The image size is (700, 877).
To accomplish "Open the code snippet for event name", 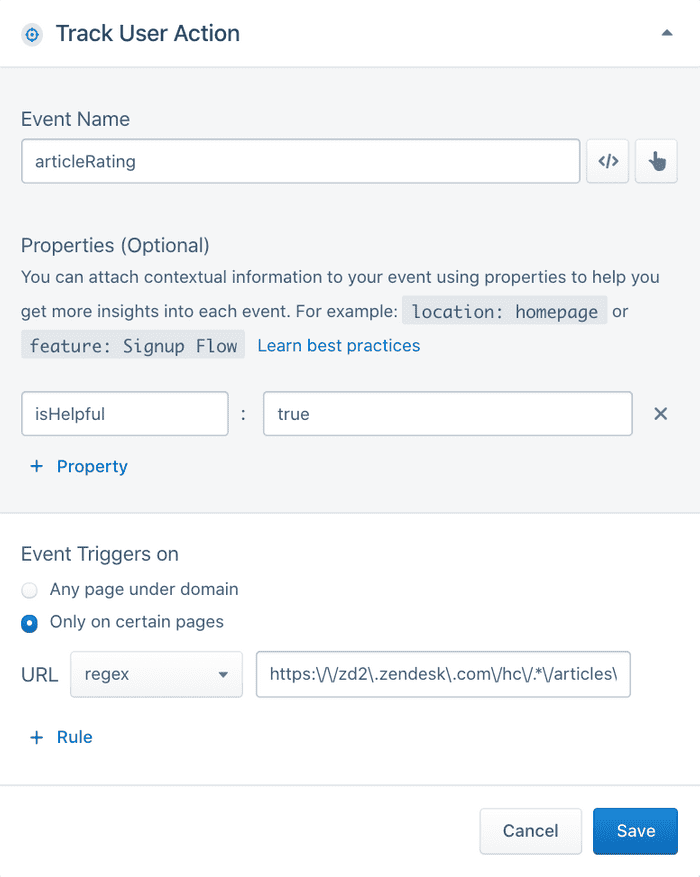I will click(608, 161).
